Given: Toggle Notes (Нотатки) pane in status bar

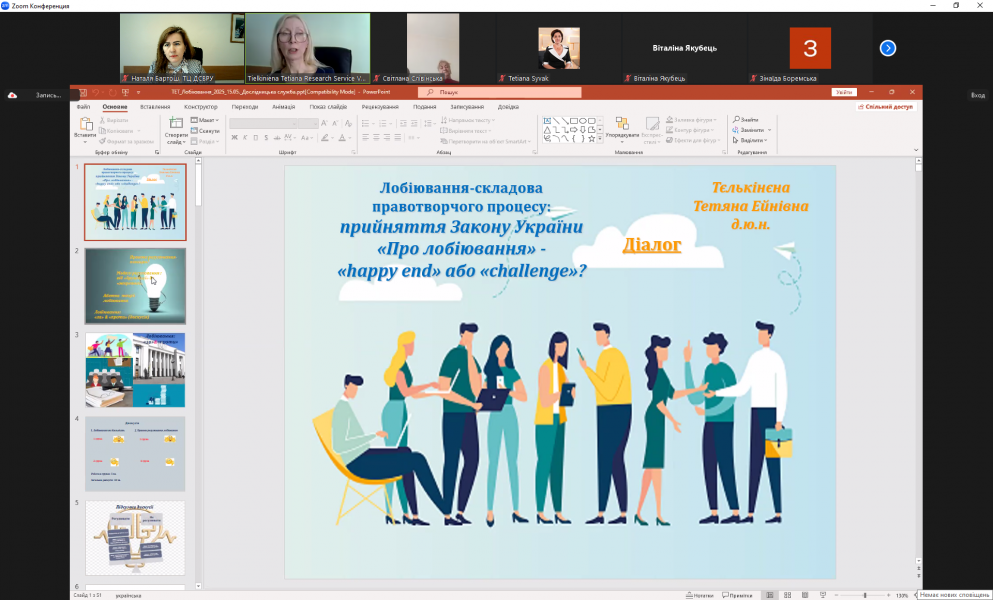Looking at the screenshot, I should pos(700,595).
